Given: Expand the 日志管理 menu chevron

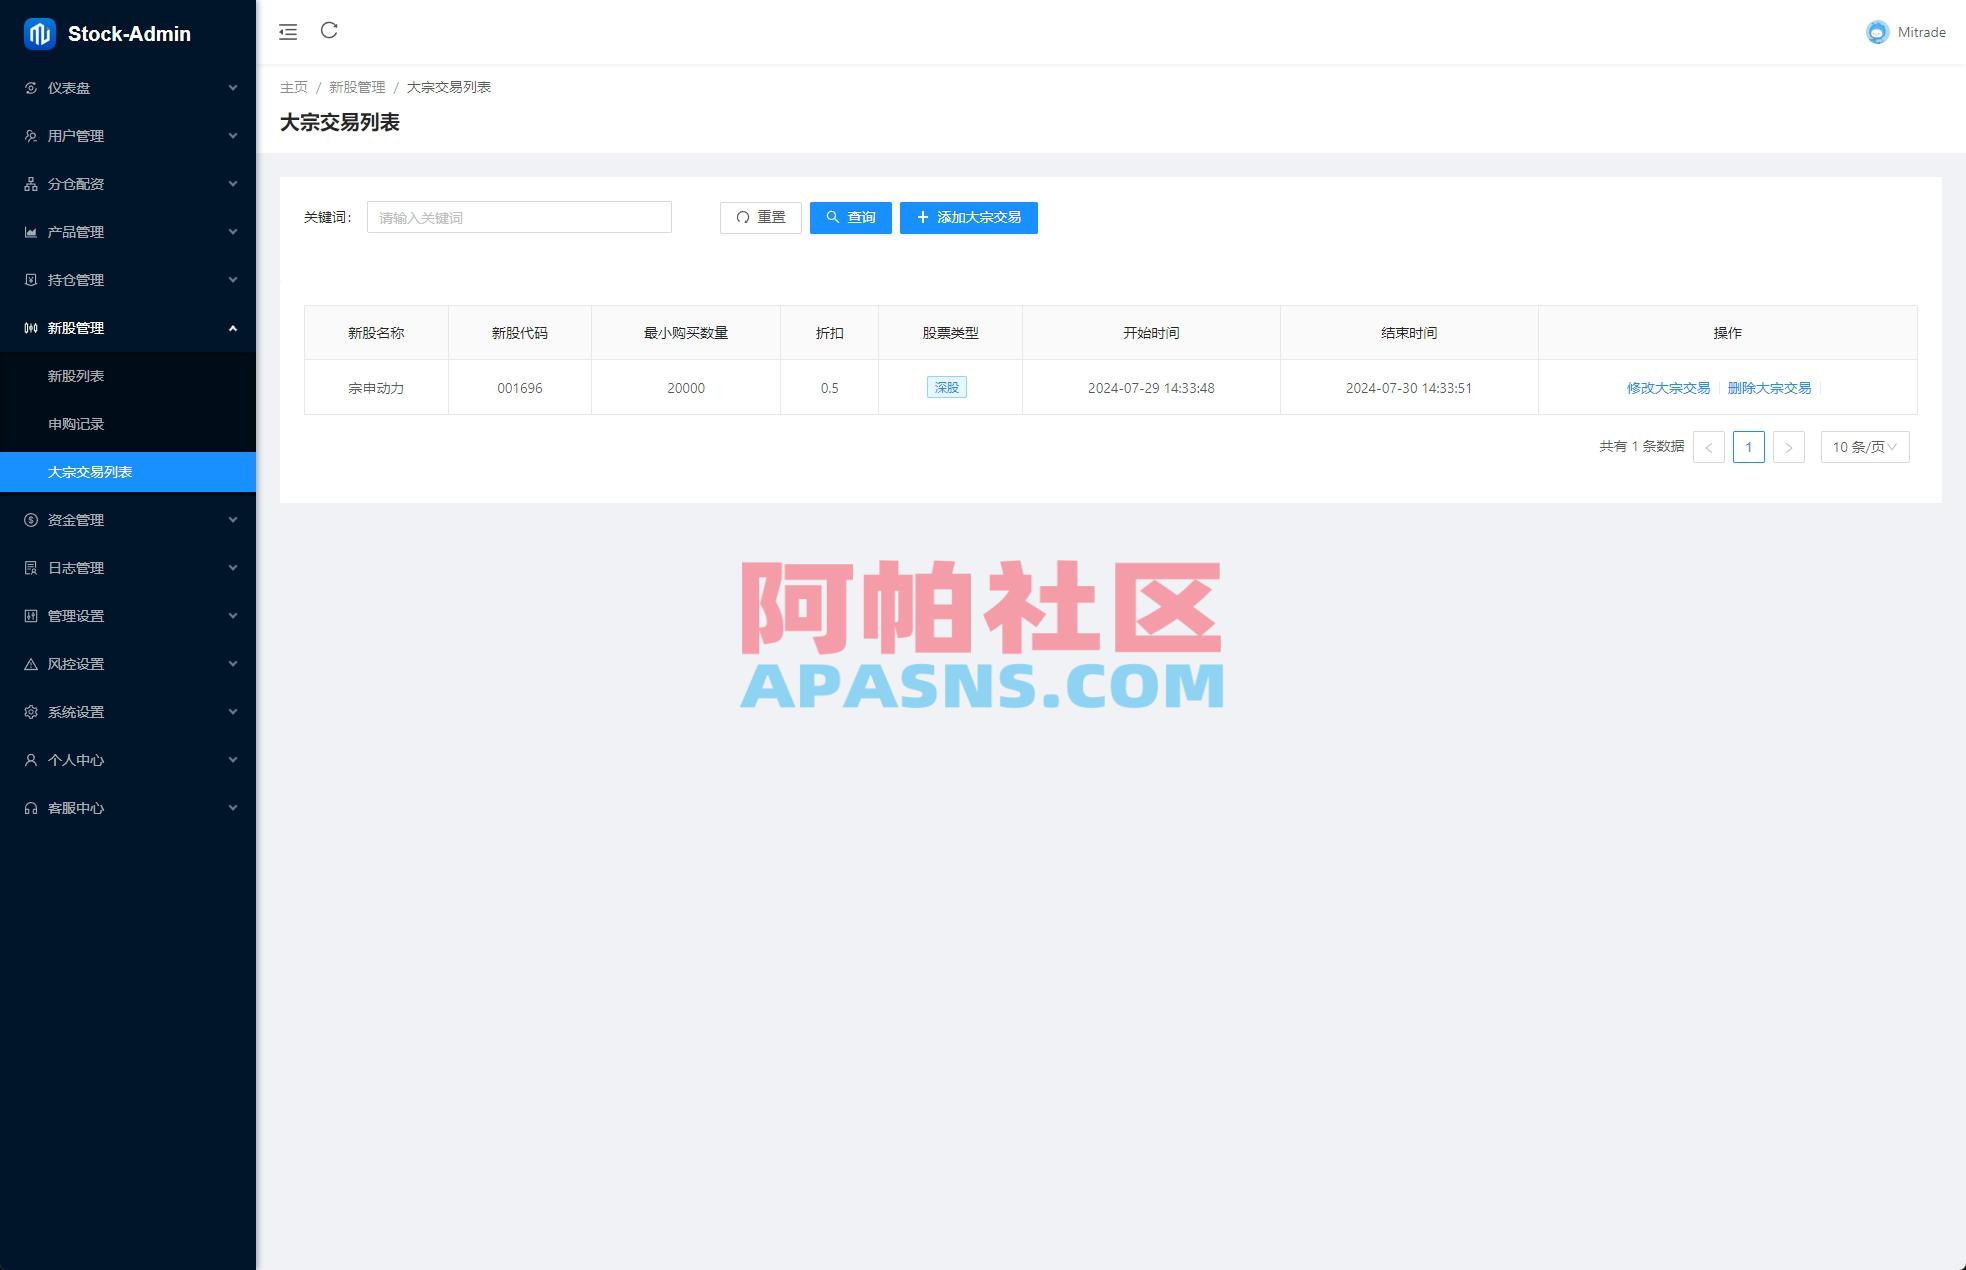Looking at the screenshot, I should tap(233, 568).
